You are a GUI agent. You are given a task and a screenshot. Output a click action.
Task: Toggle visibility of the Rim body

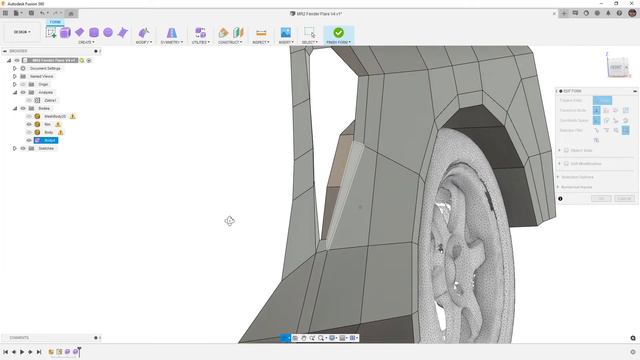(29, 124)
